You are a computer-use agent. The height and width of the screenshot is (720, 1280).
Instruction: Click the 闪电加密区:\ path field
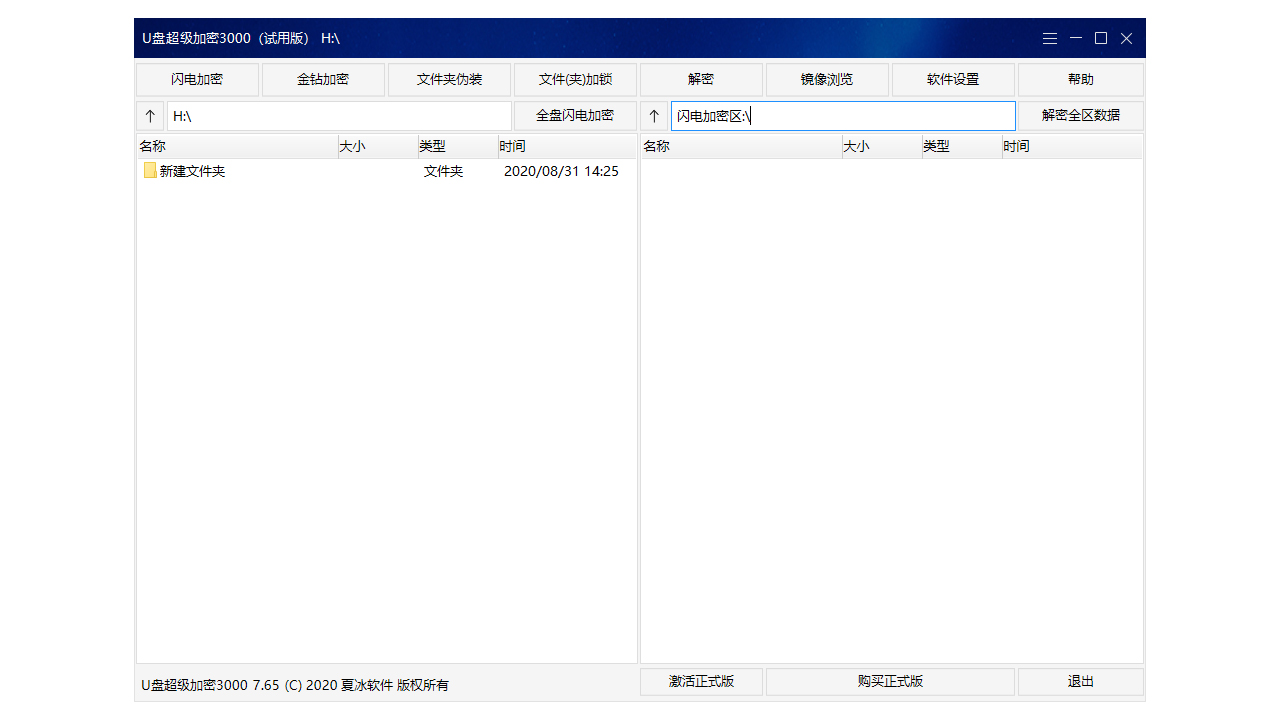(x=843, y=116)
